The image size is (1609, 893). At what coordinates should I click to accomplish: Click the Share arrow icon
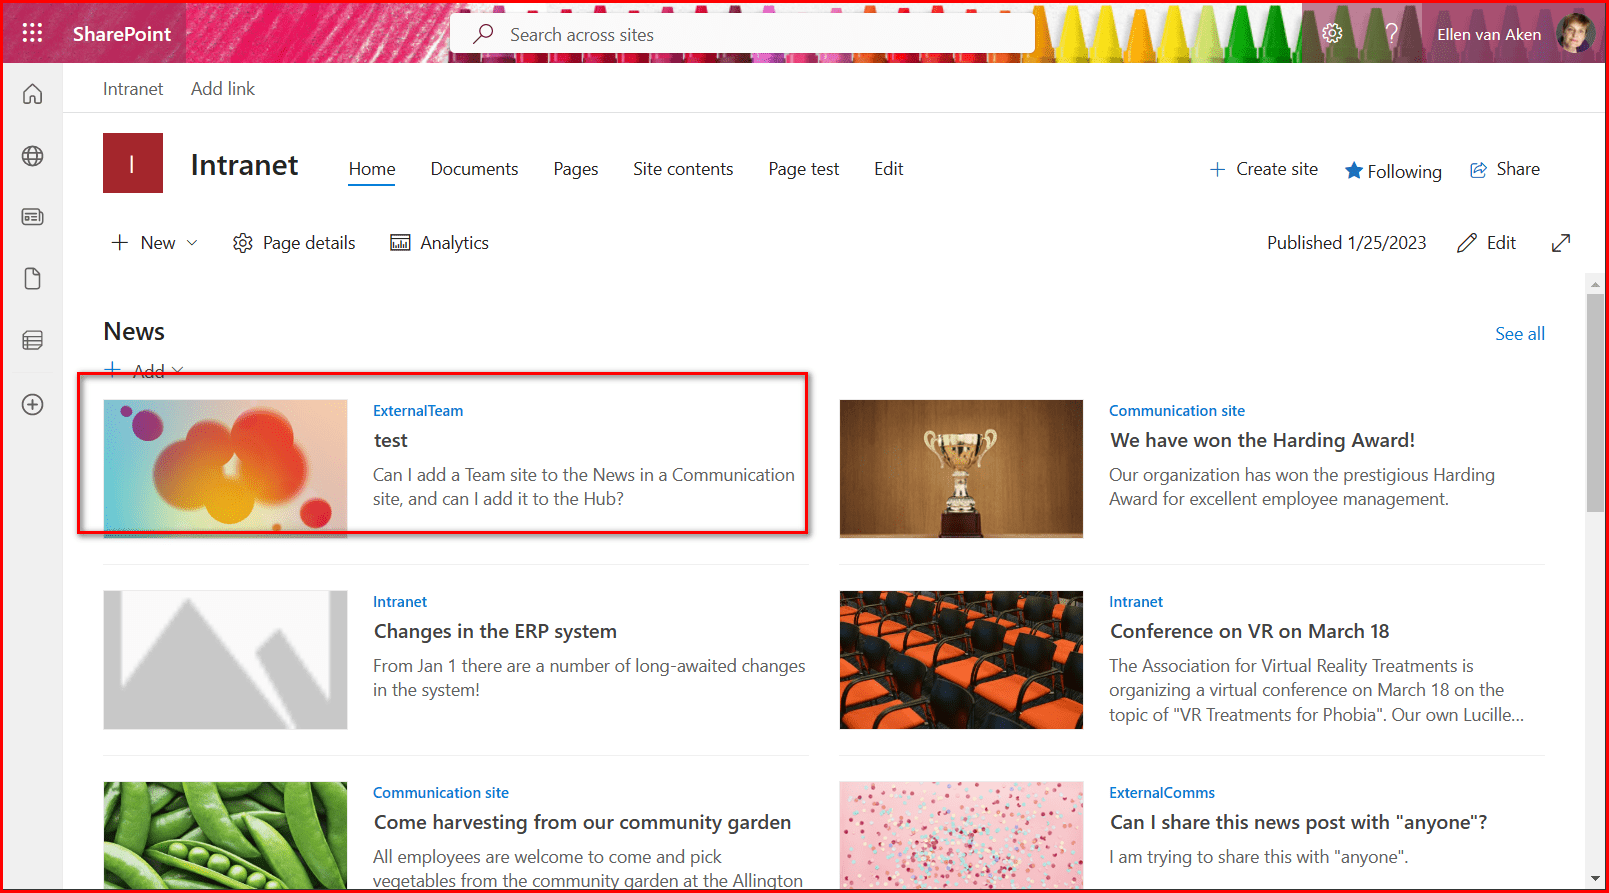[1478, 170]
